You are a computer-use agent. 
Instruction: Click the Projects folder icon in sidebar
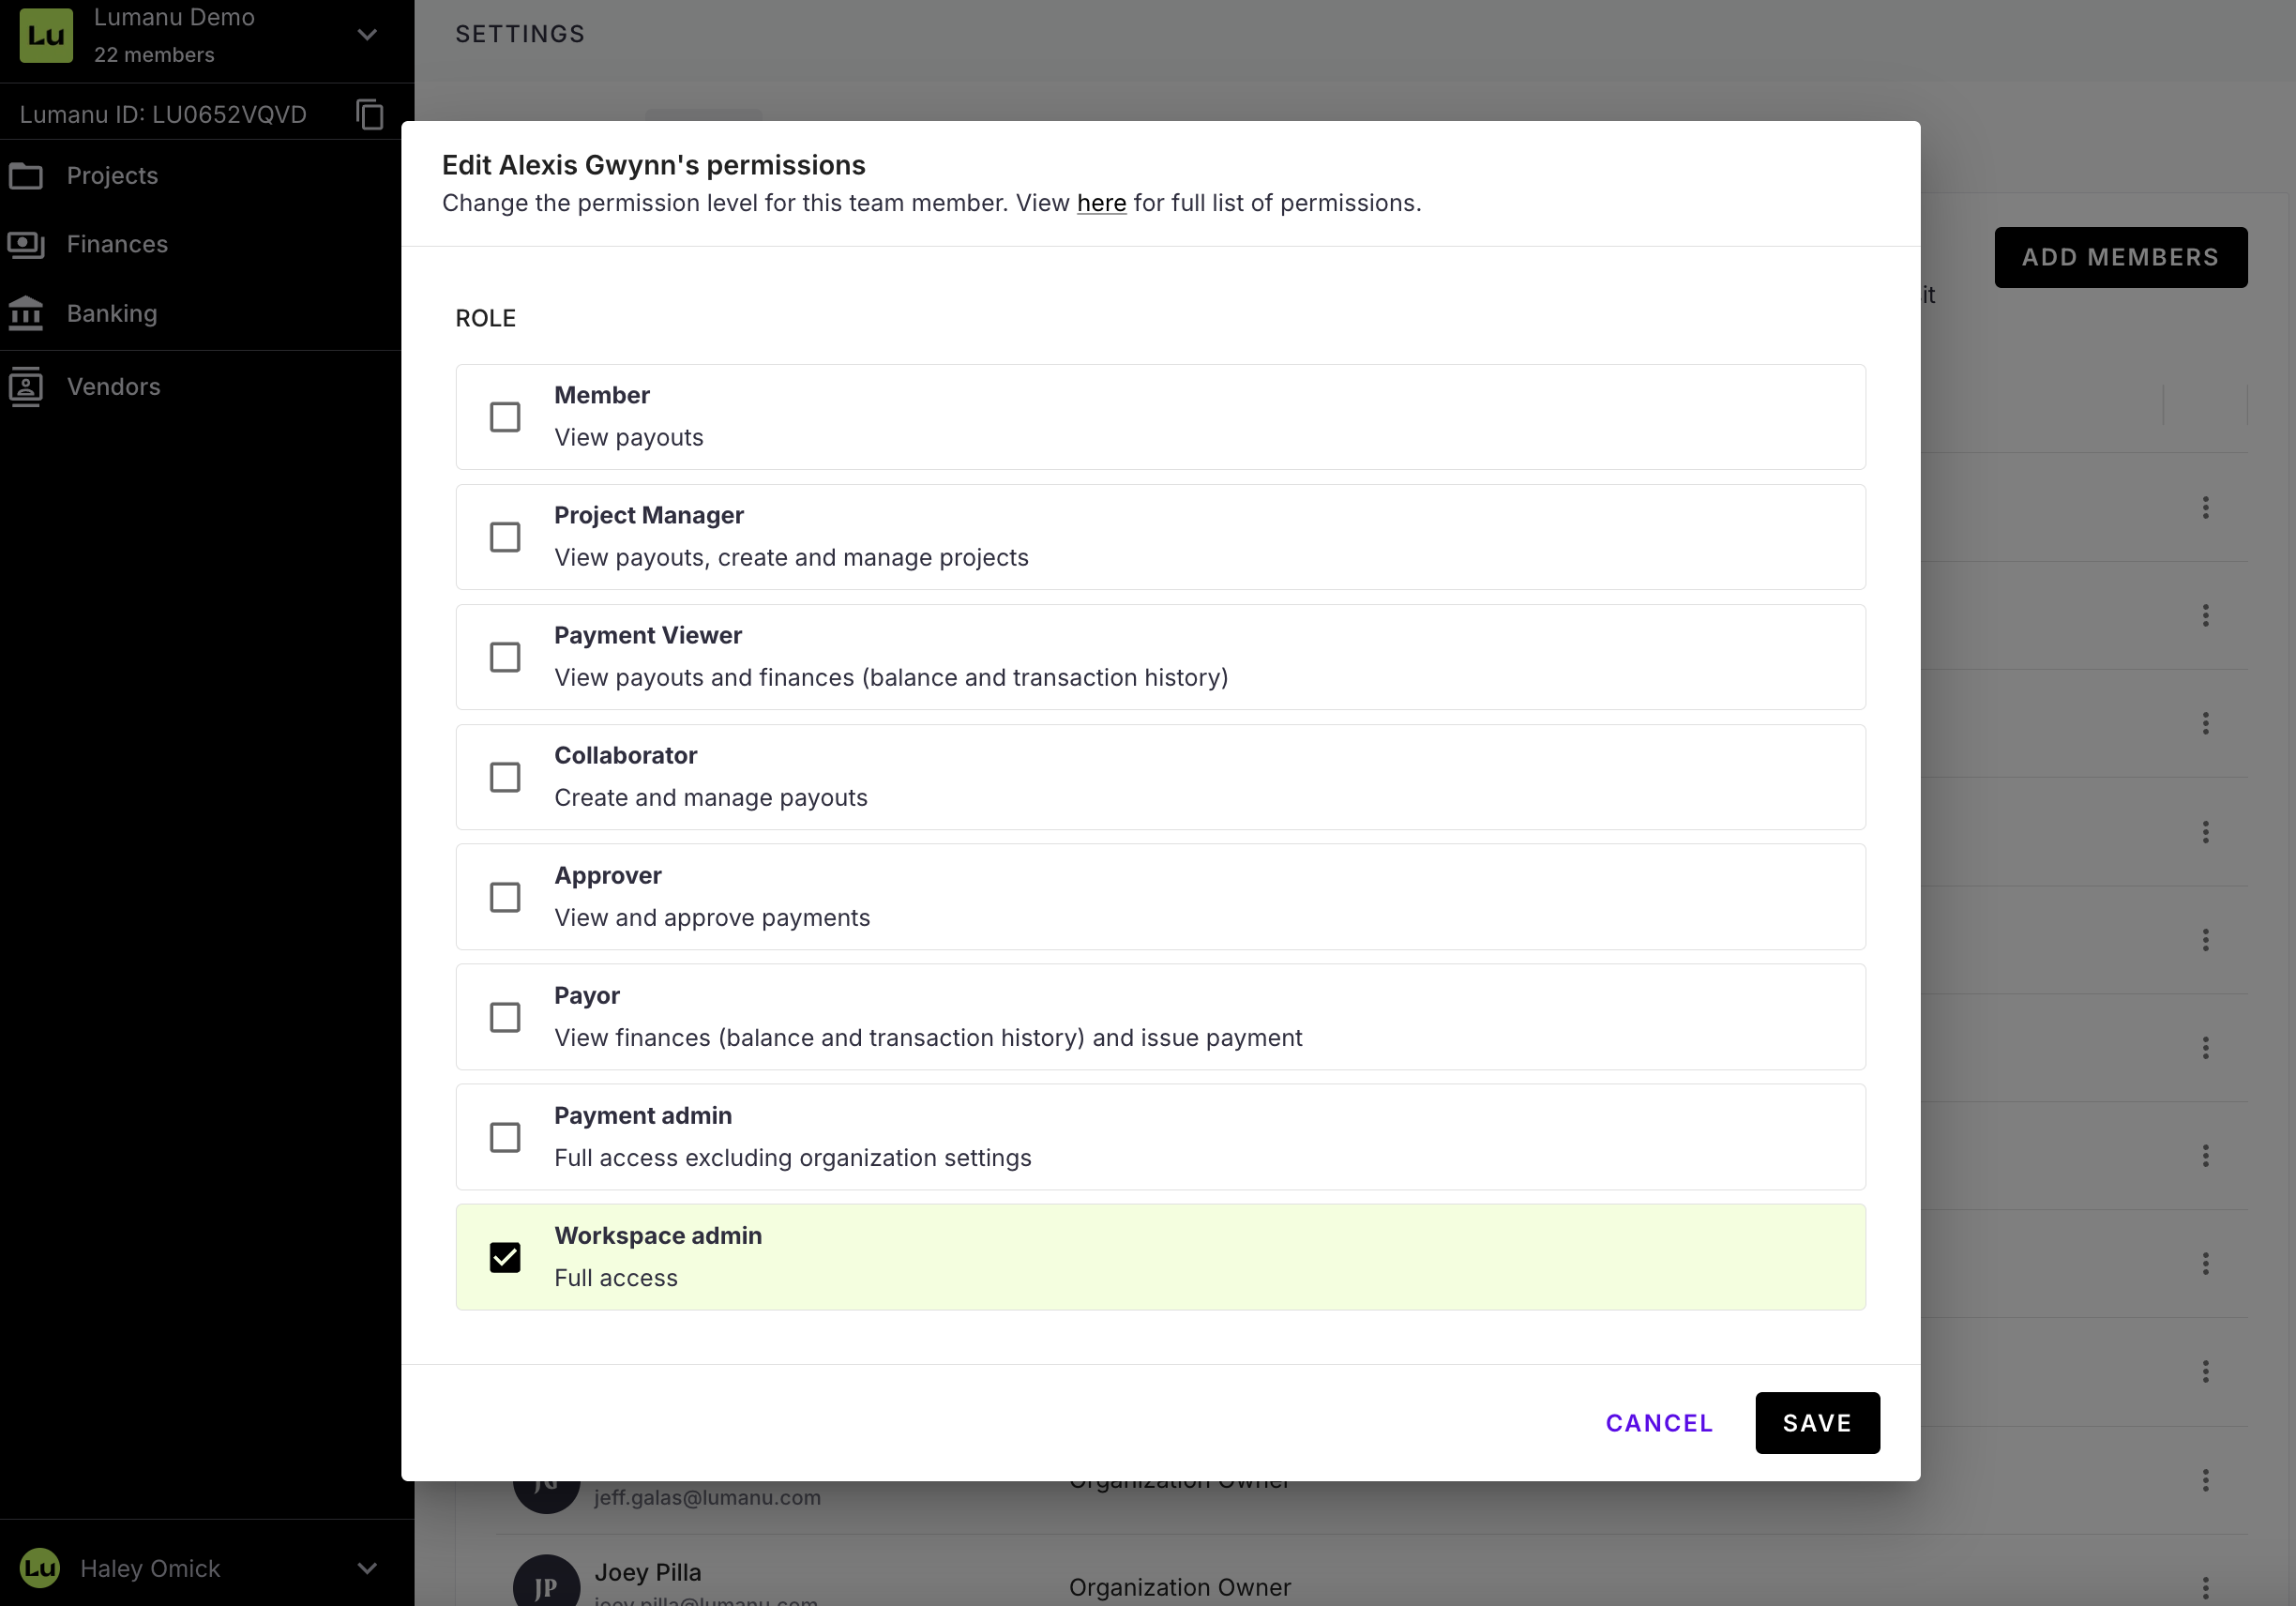(26, 176)
